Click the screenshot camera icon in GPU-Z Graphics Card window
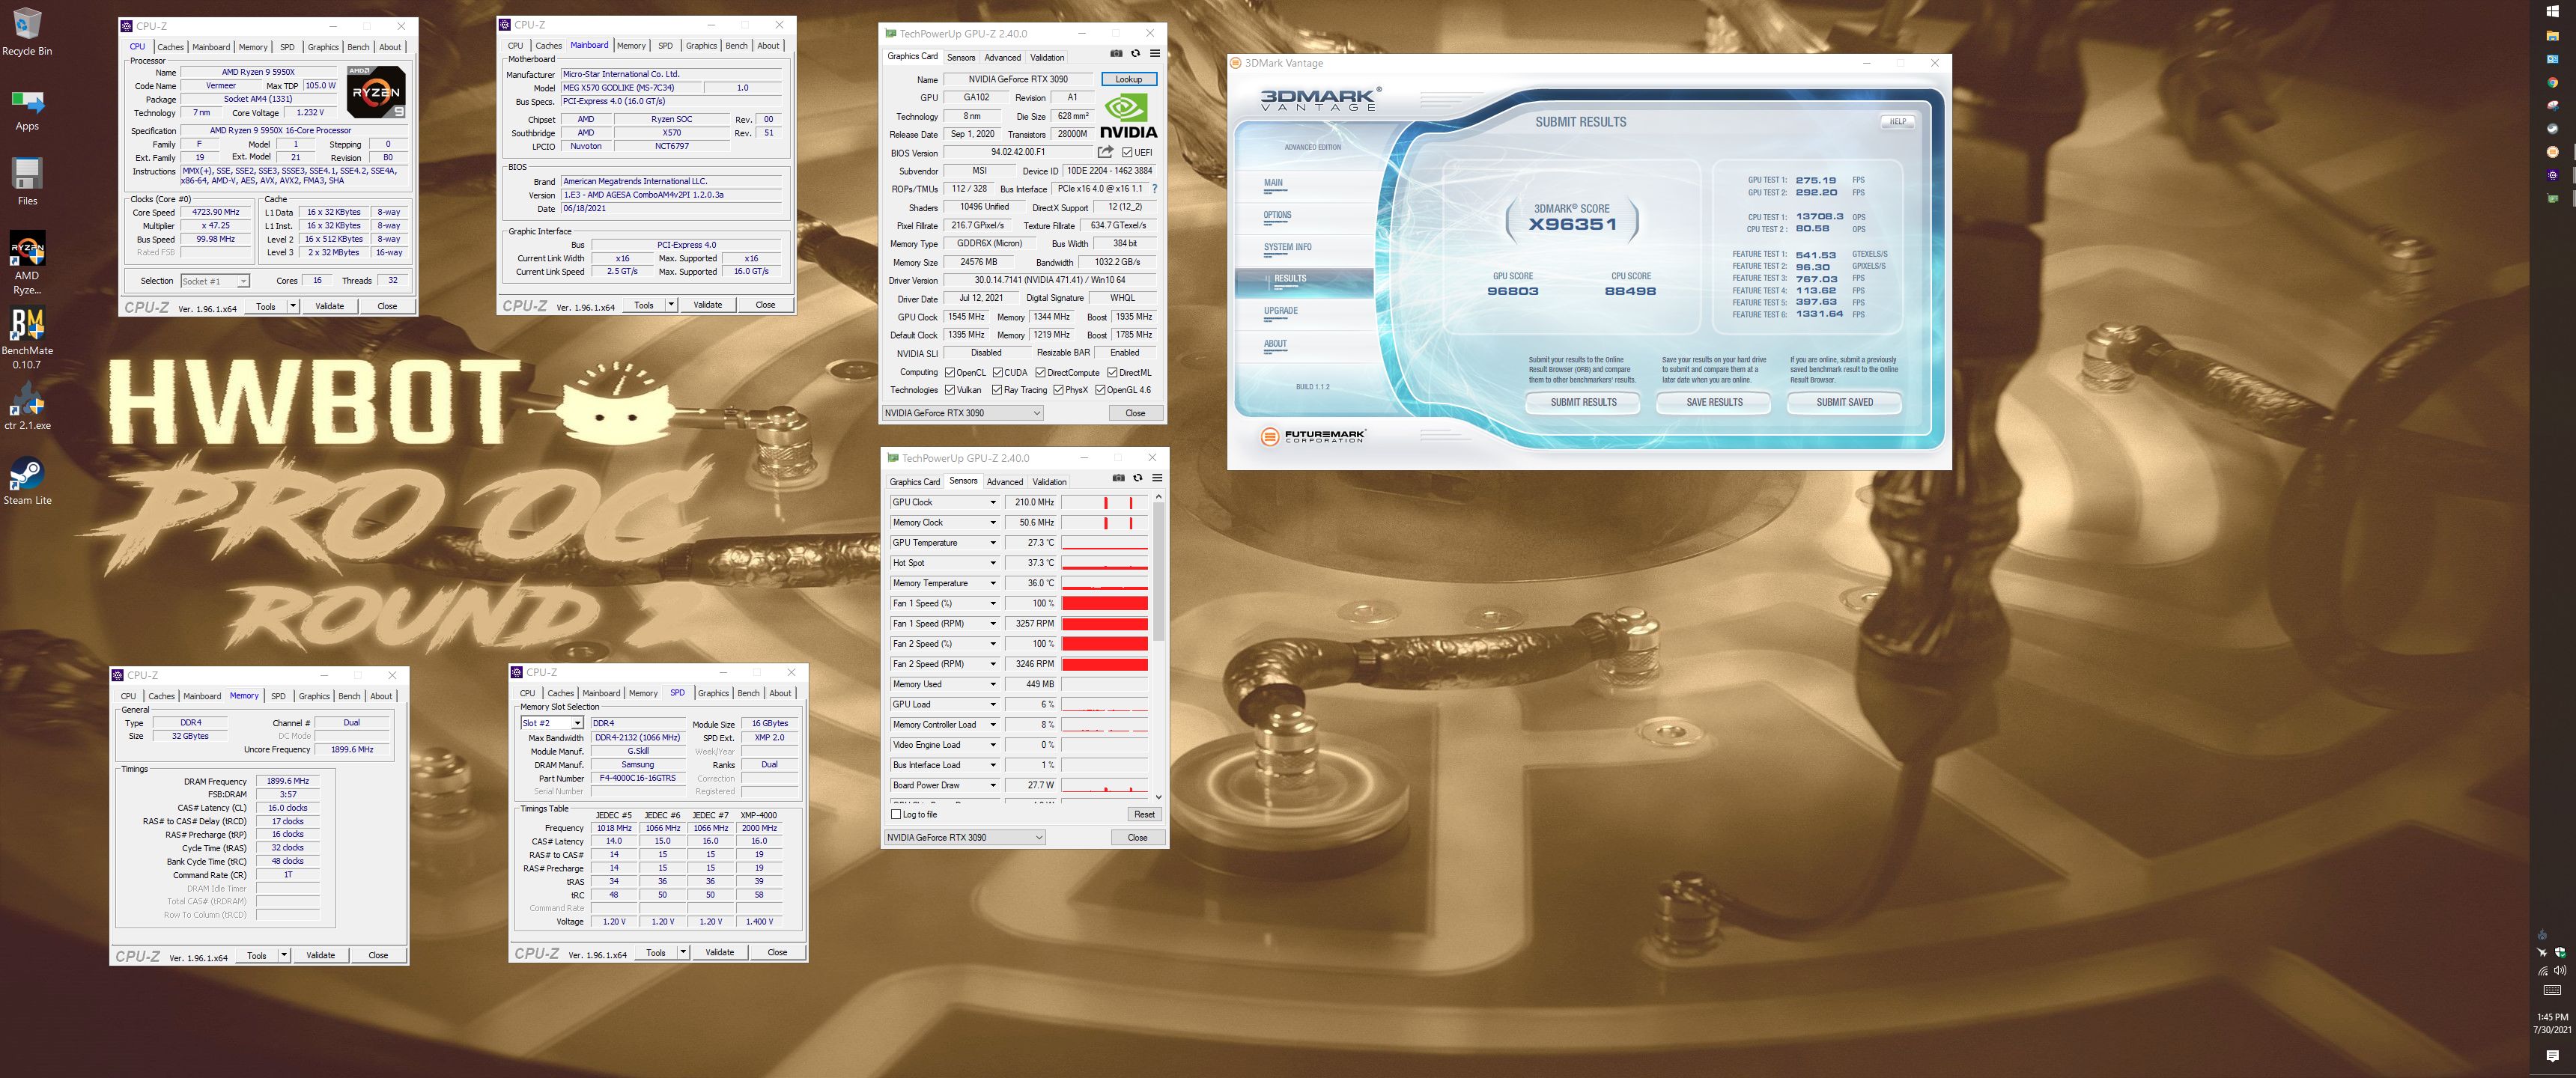 point(1116,54)
